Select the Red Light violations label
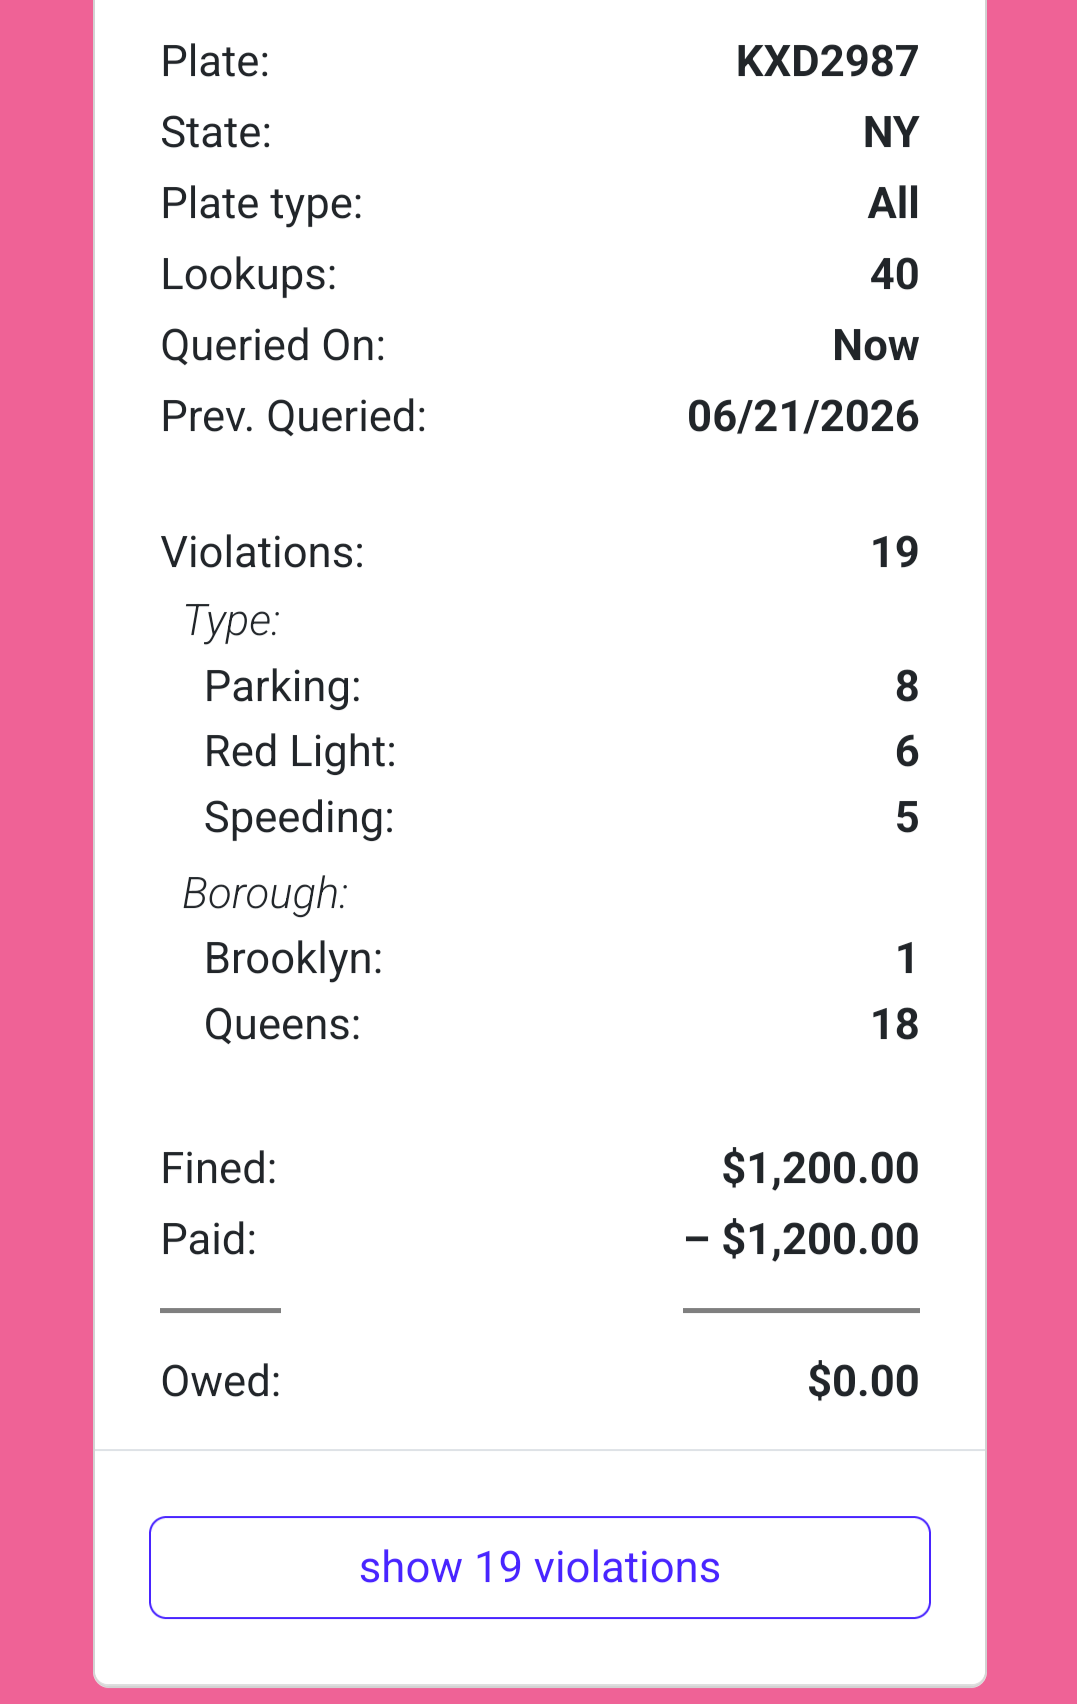The height and width of the screenshot is (1704, 1077). click(x=300, y=752)
